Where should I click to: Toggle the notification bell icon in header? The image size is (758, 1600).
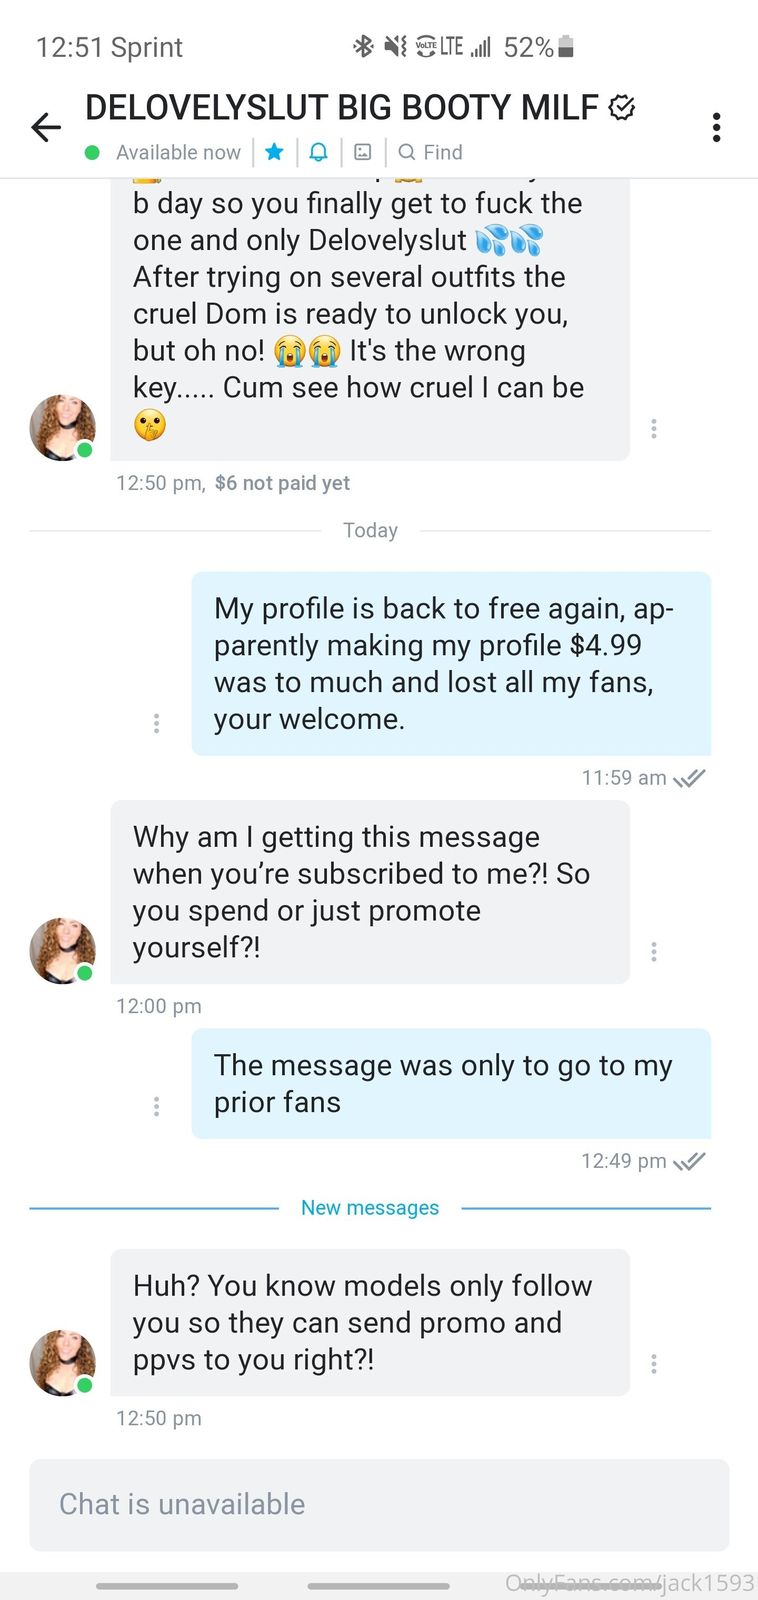[x=318, y=152]
